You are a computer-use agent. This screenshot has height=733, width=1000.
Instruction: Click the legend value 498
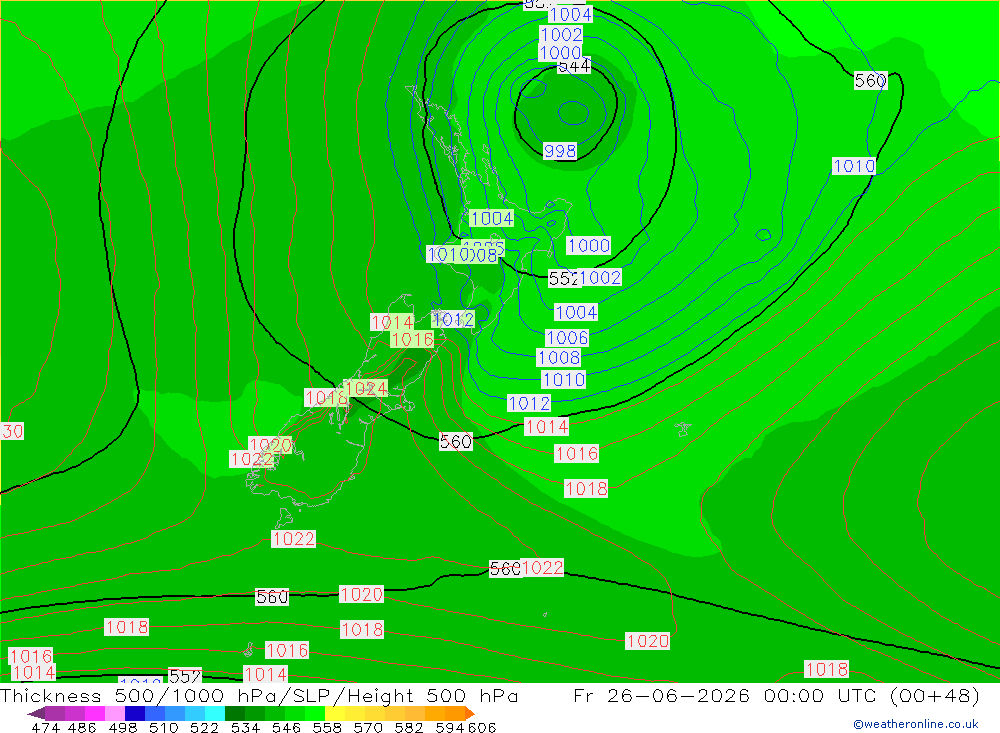(123, 727)
